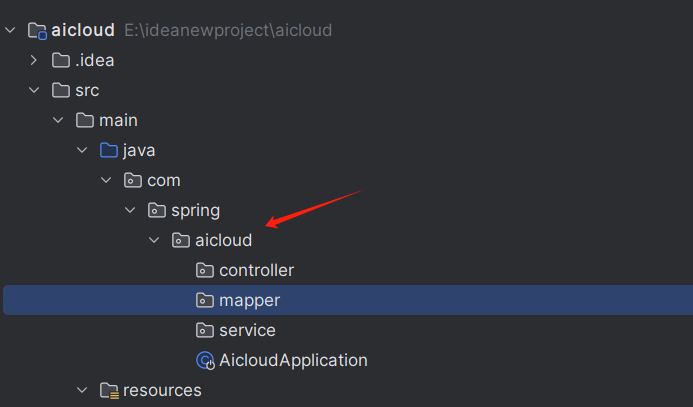Collapse the spring package chevron
693x407 pixels.
130,210
